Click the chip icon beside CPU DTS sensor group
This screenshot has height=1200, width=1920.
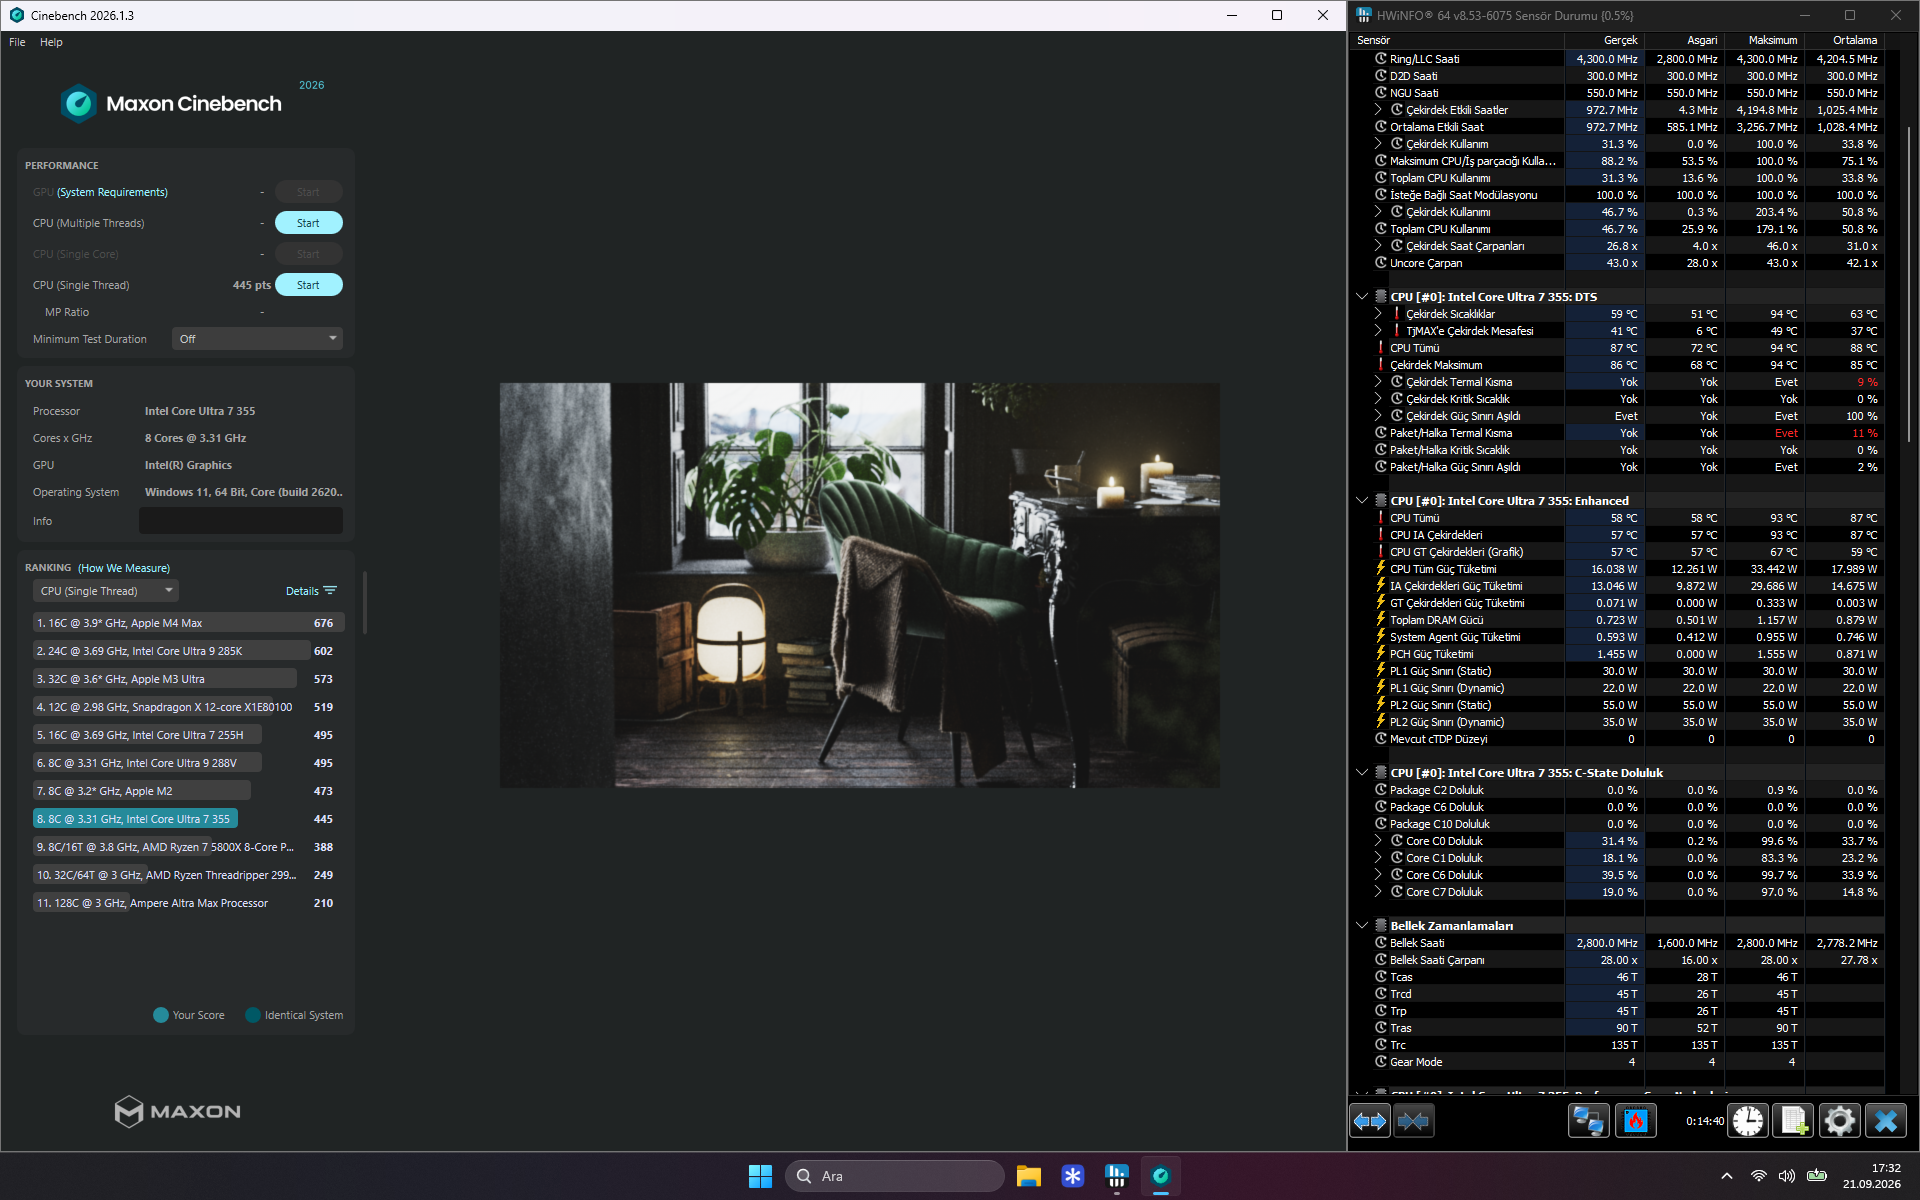[x=1380, y=297]
